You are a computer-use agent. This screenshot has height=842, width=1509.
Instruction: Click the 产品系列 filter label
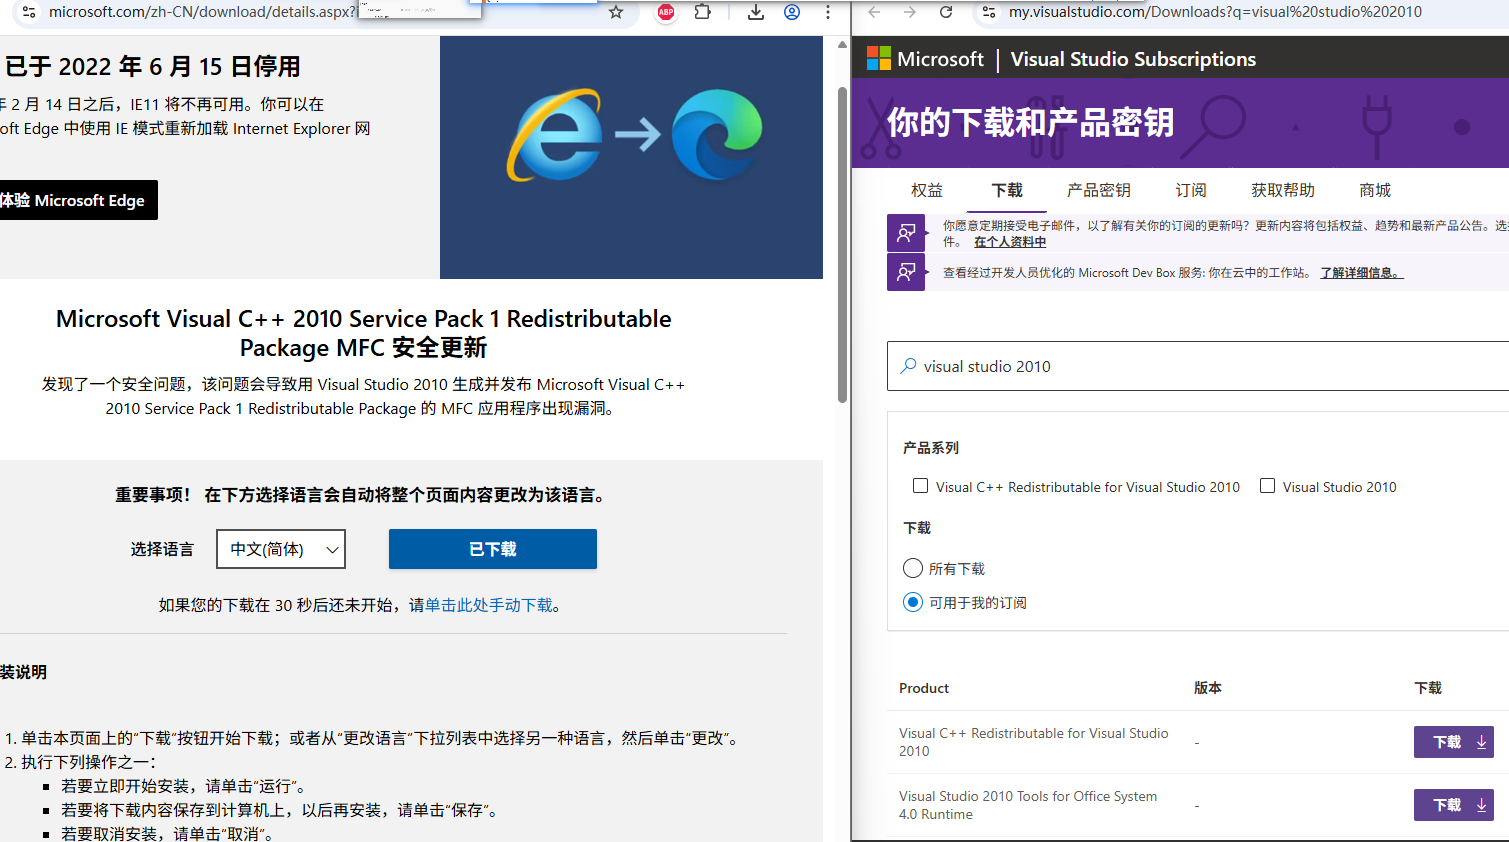click(x=931, y=448)
